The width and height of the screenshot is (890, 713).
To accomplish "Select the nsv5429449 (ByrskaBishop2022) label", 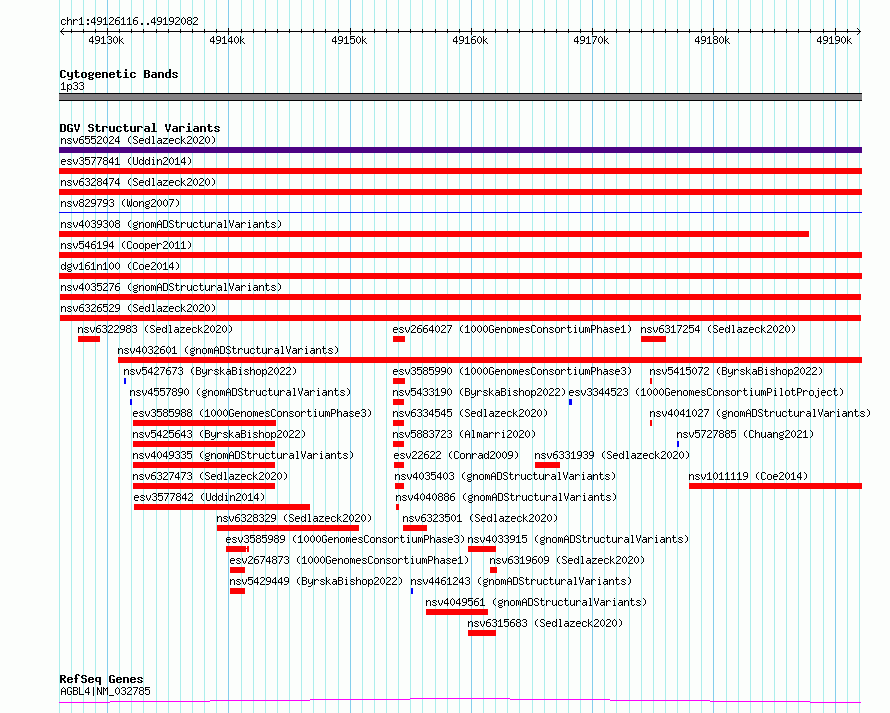I will 316,581.
